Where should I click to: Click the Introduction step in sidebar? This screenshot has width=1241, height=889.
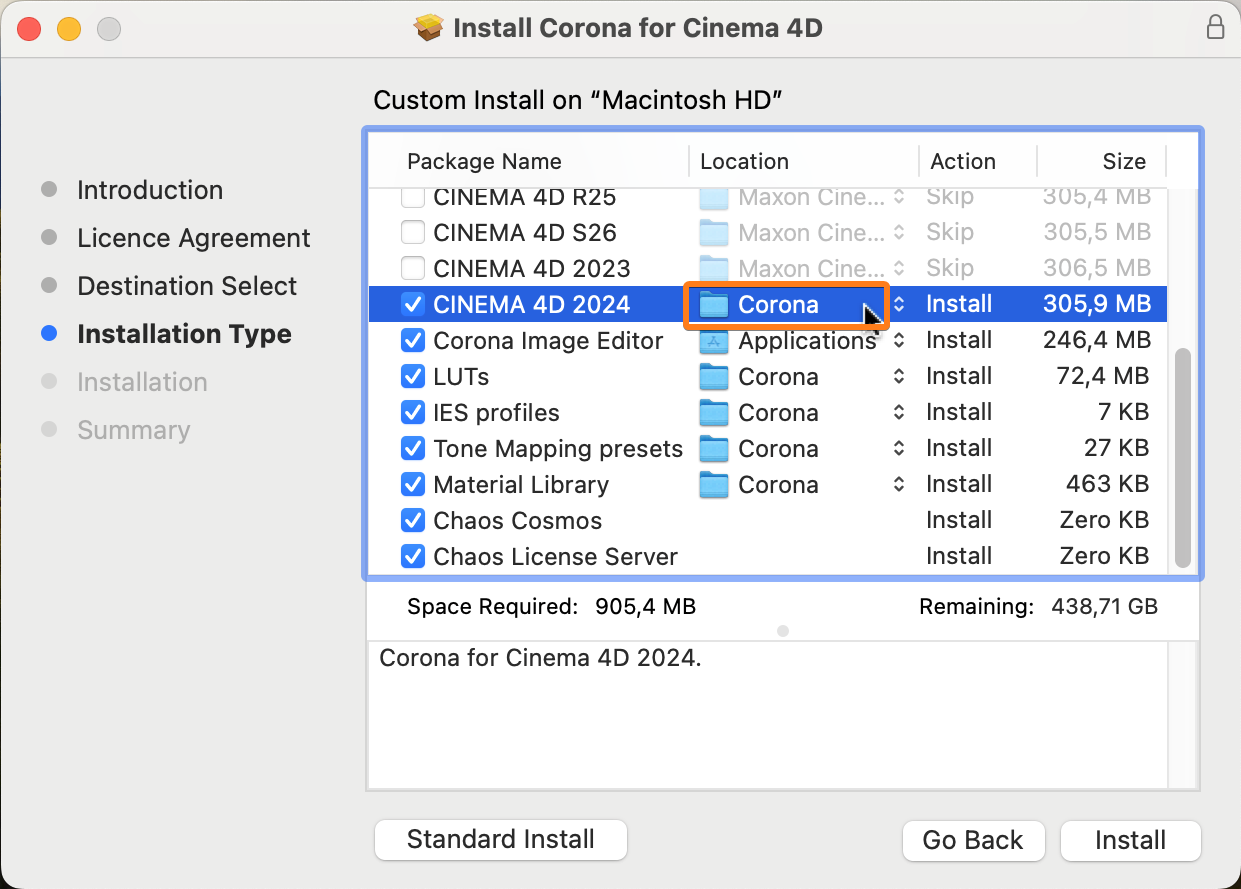point(150,190)
